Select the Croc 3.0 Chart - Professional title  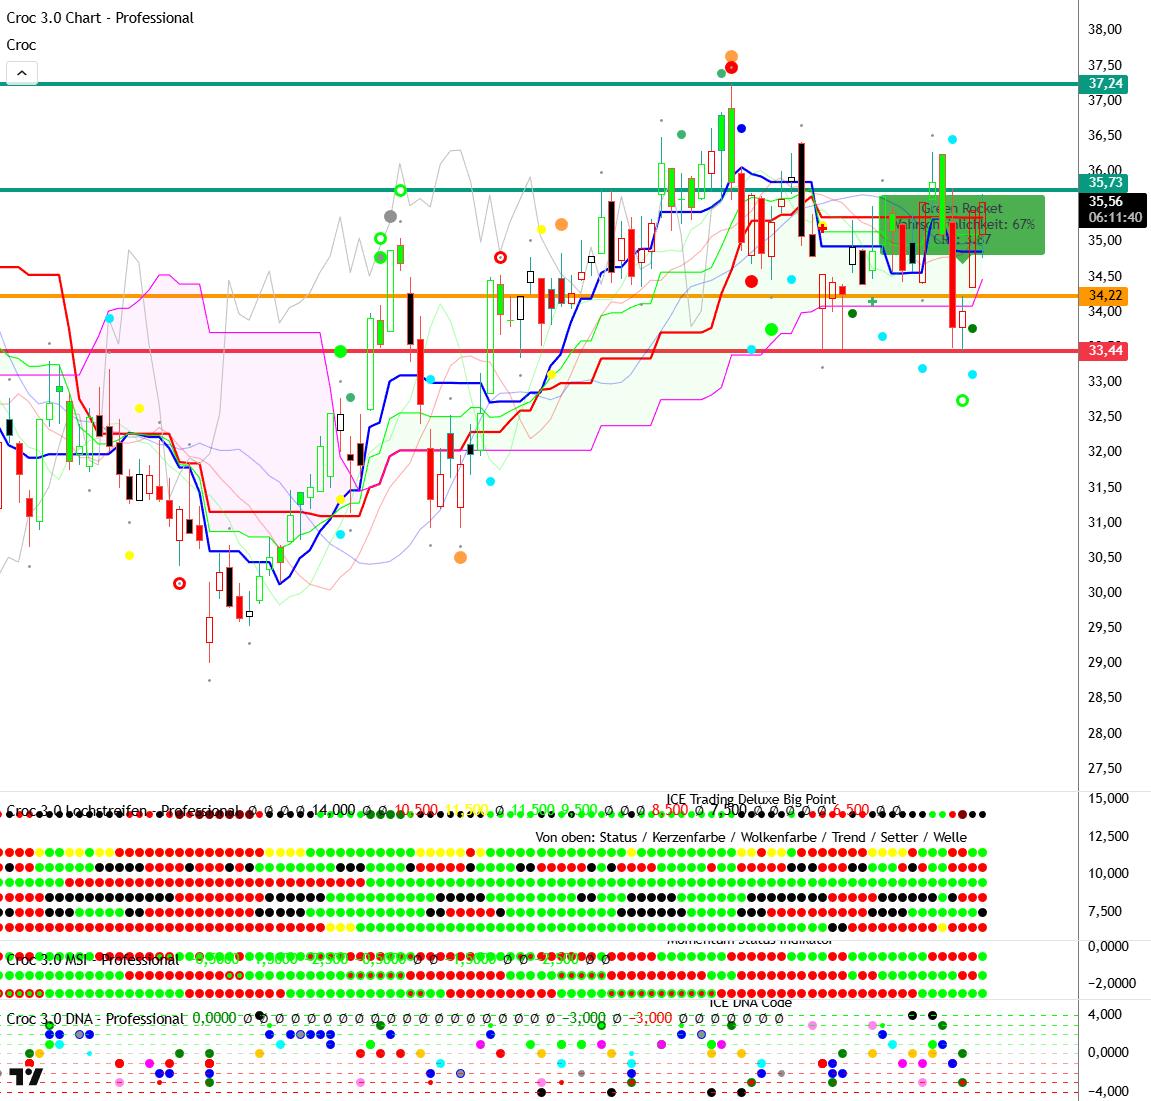tap(100, 18)
